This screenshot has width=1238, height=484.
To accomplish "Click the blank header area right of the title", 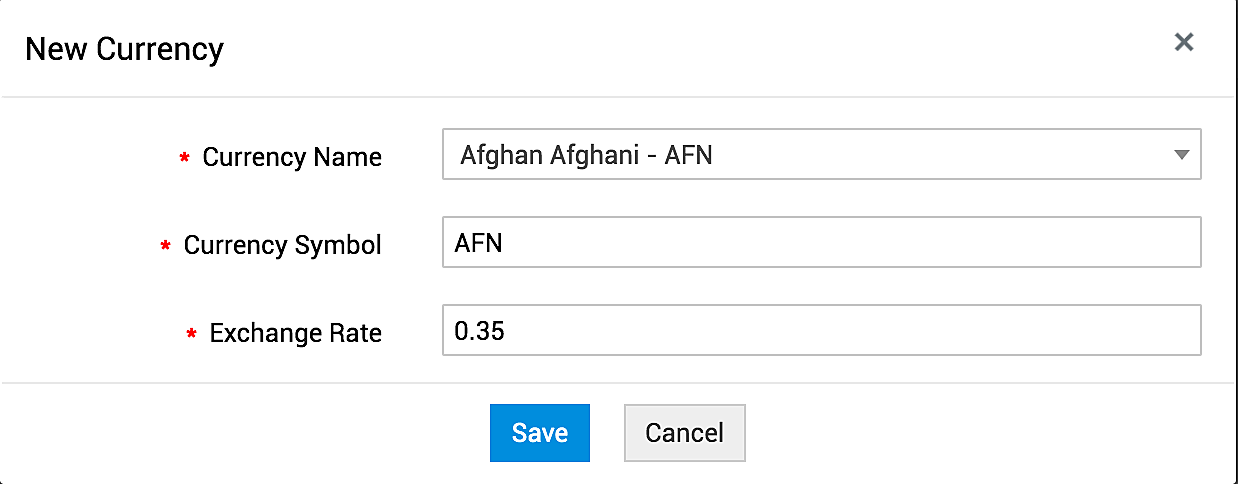I will coord(700,48).
